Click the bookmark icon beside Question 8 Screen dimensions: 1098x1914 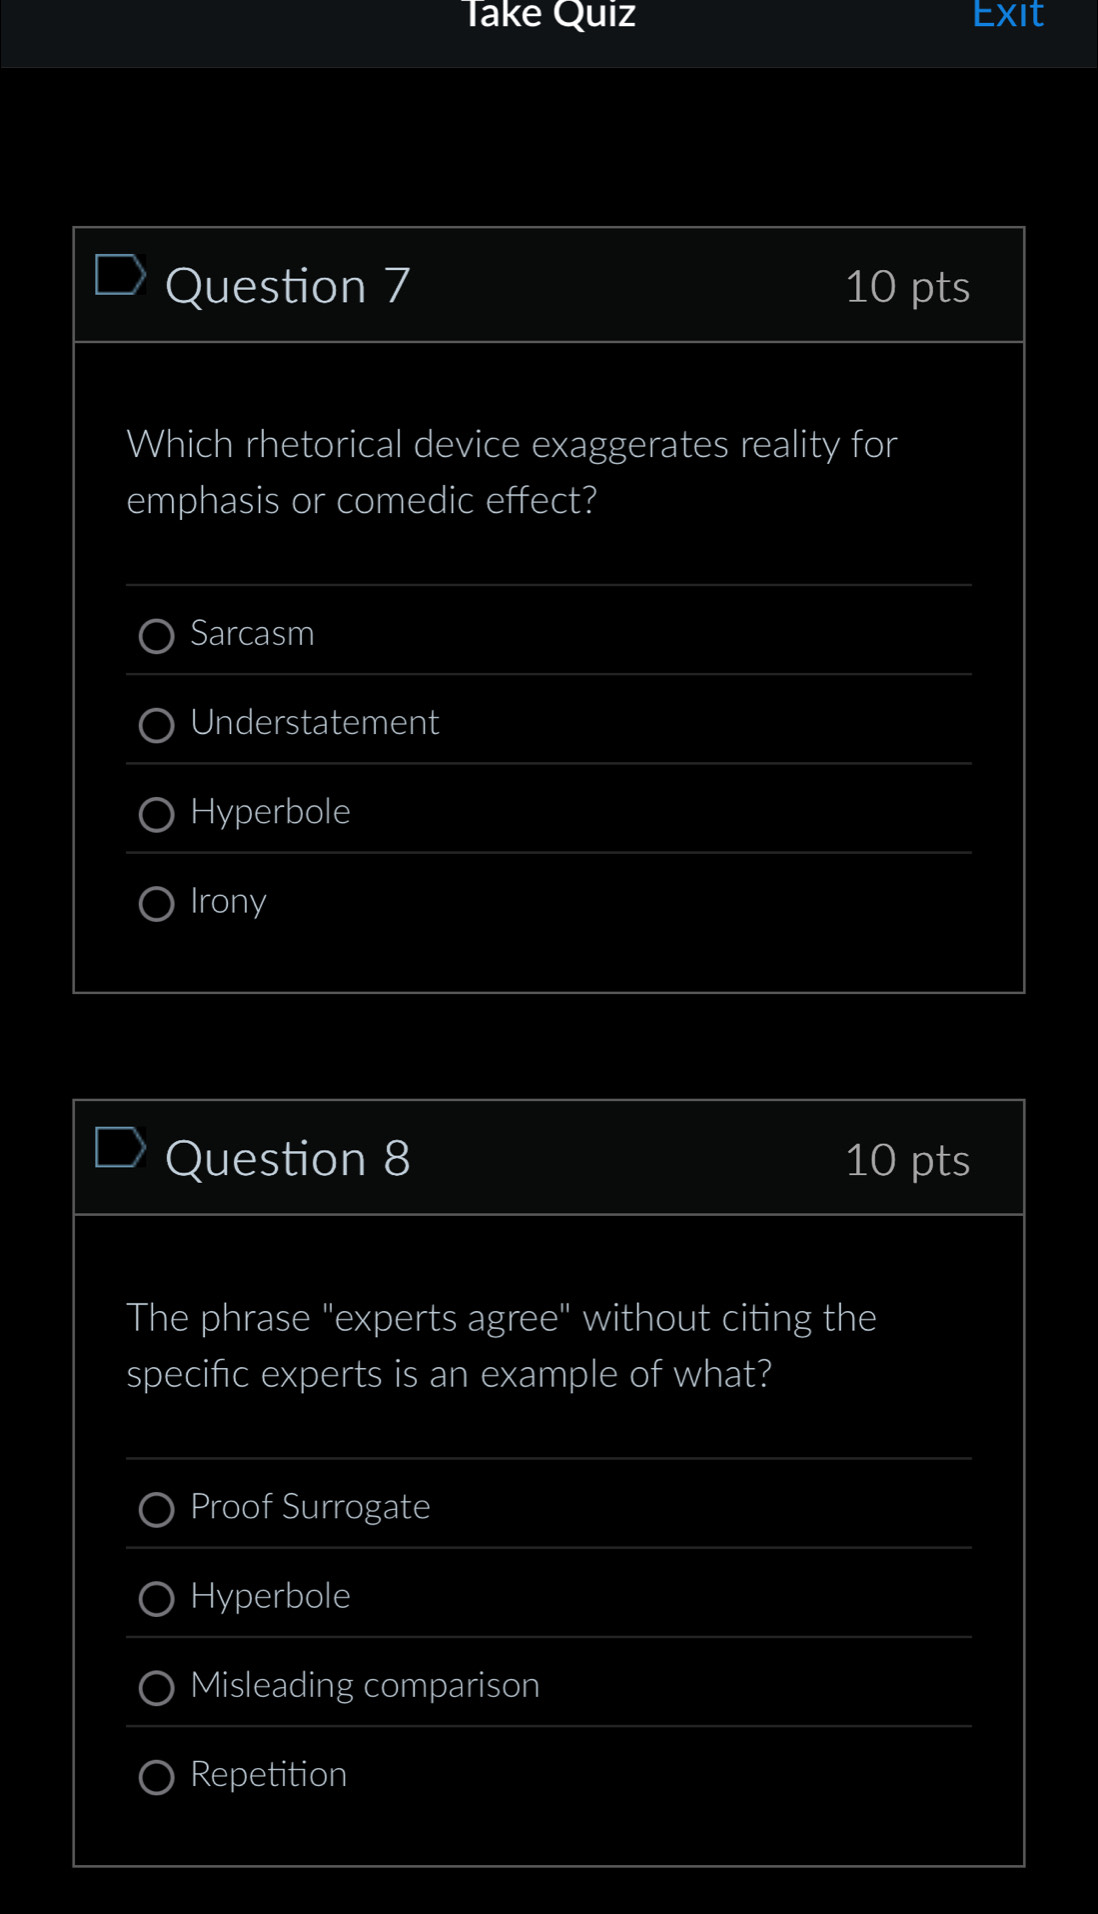coord(121,1150)
